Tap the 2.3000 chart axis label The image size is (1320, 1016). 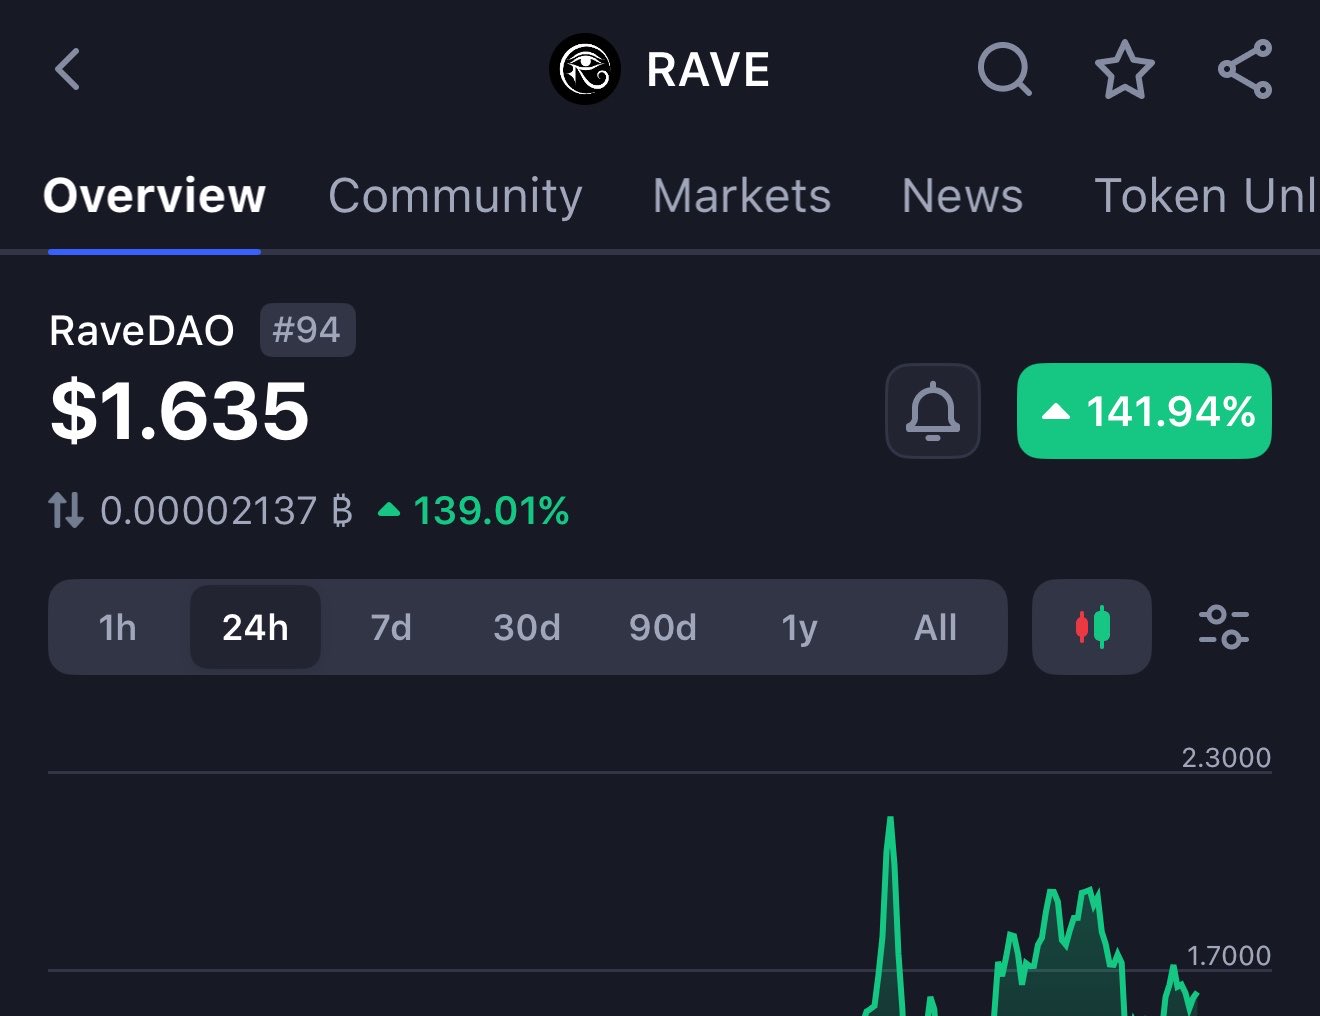[1226, 757]
